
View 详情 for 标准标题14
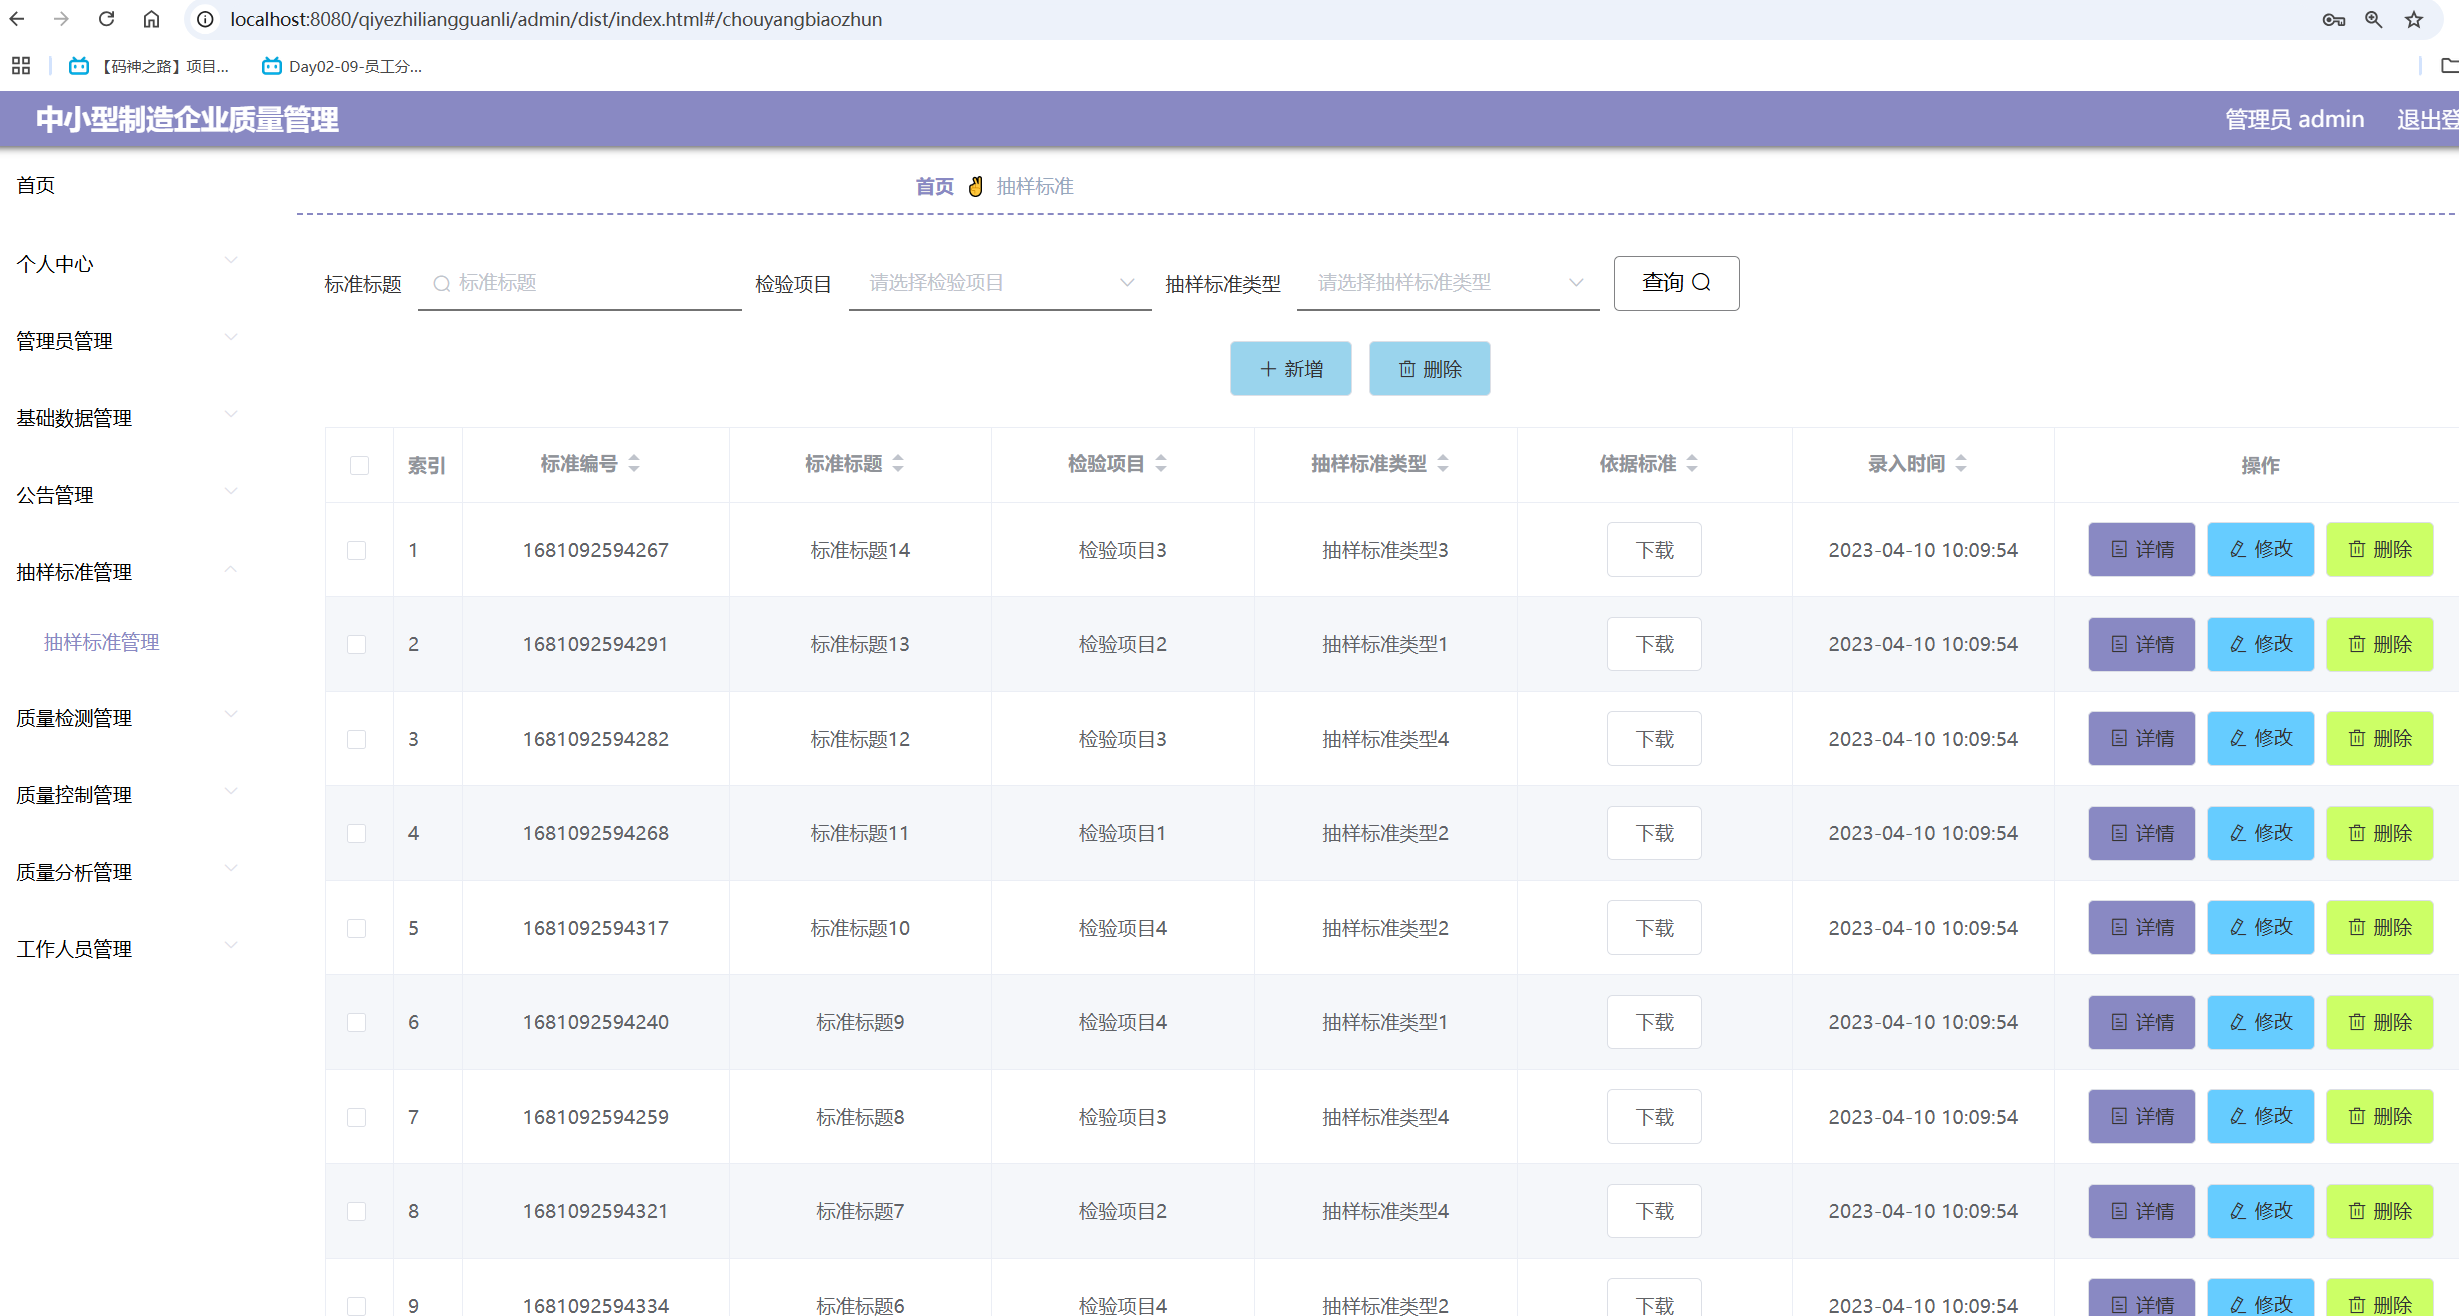2141,549
